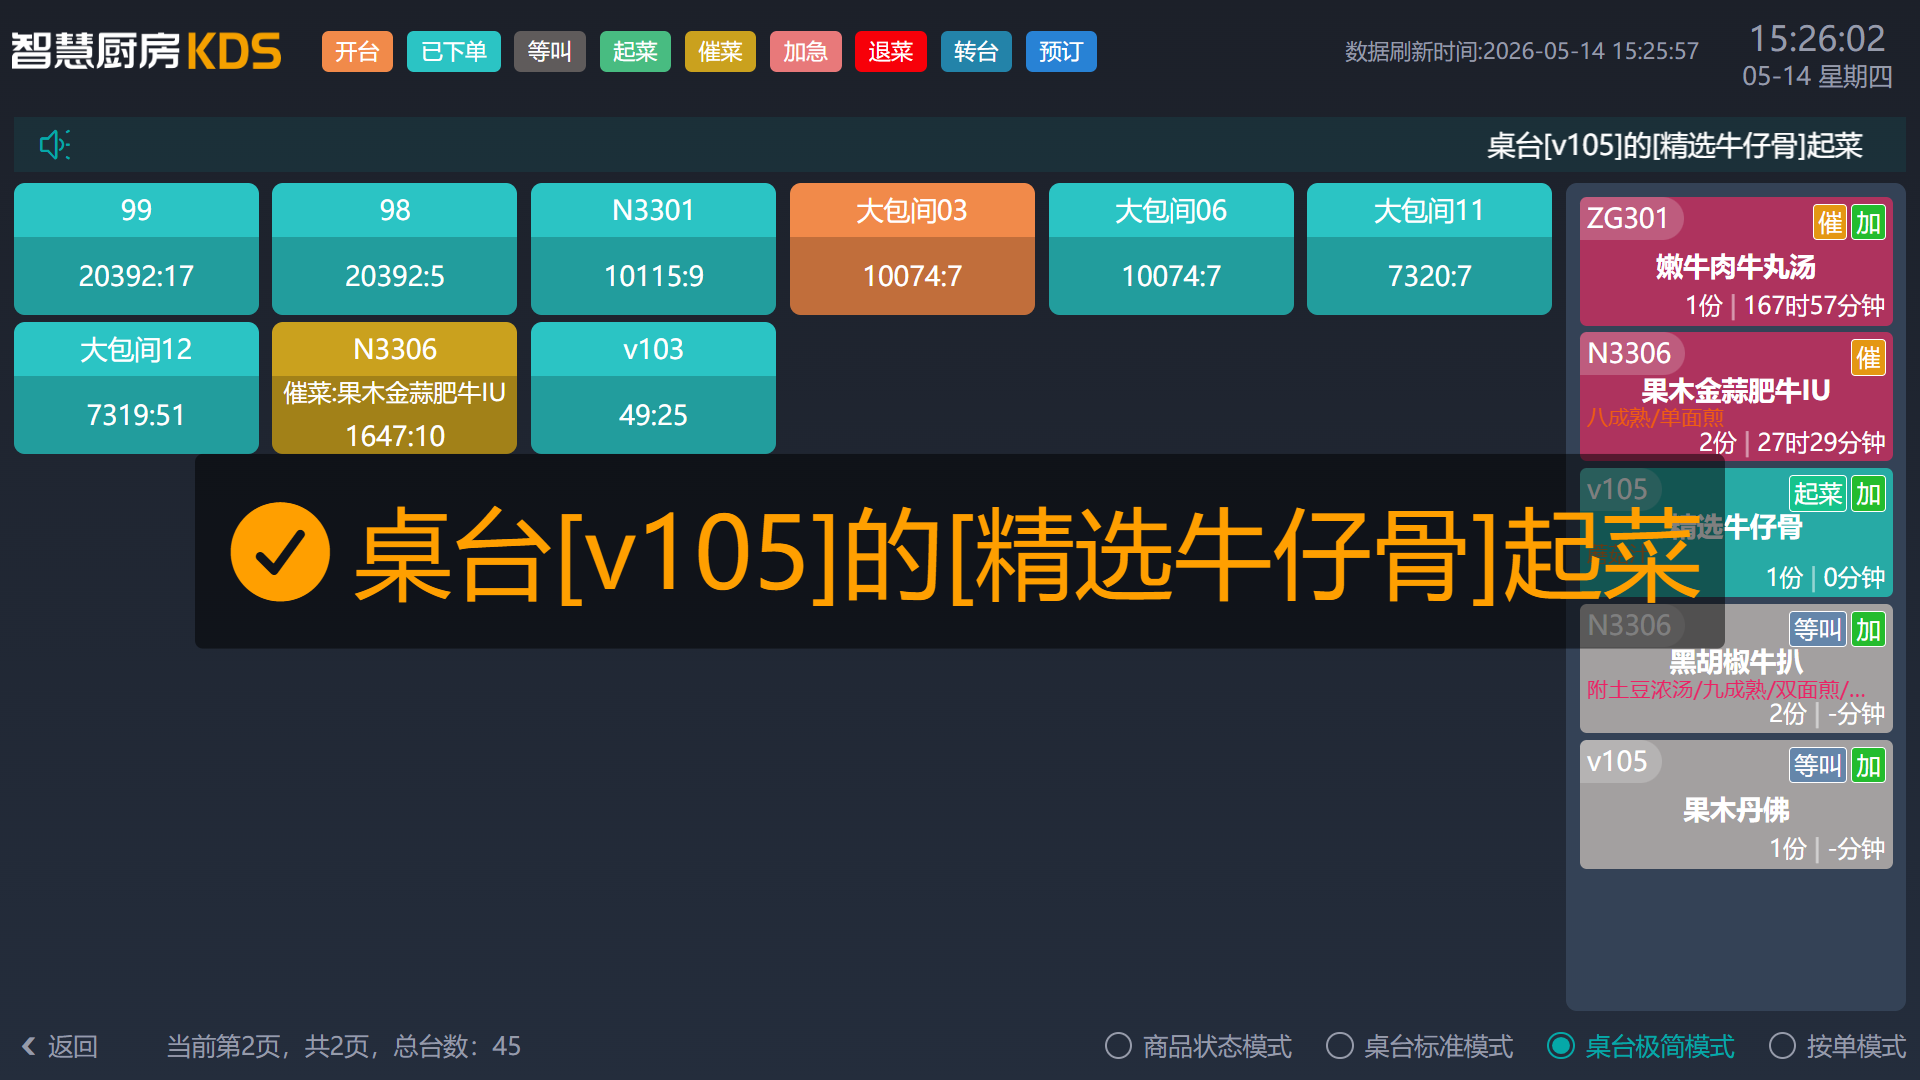
Task: Click the 数据刷新时间 timestamp
Action: point(1521,51)
